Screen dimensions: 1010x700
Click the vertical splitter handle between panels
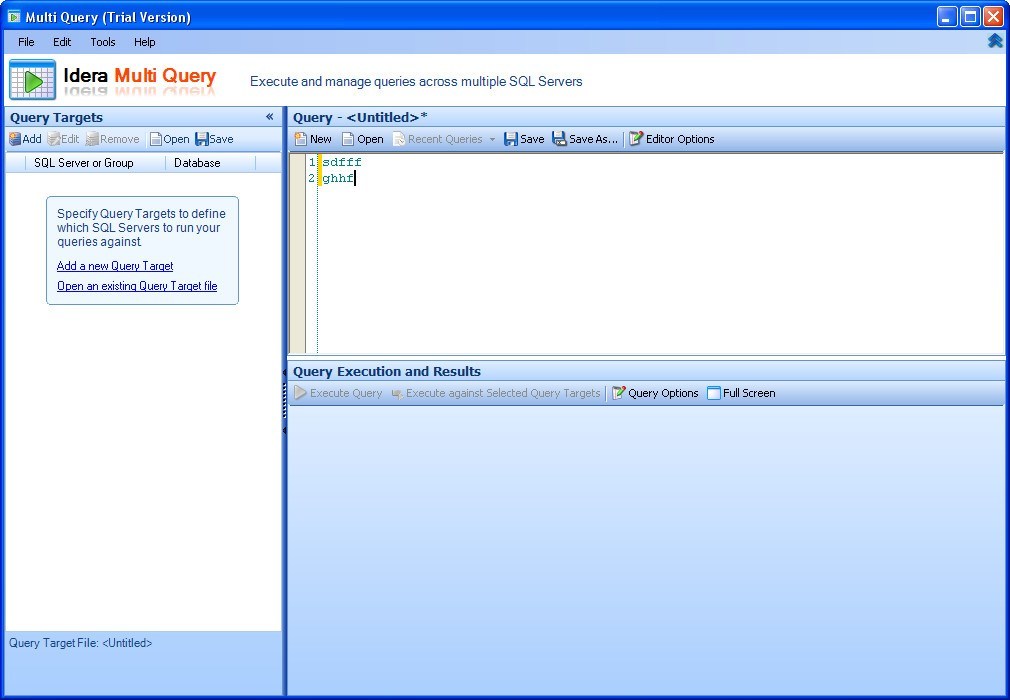click(285, 401)
